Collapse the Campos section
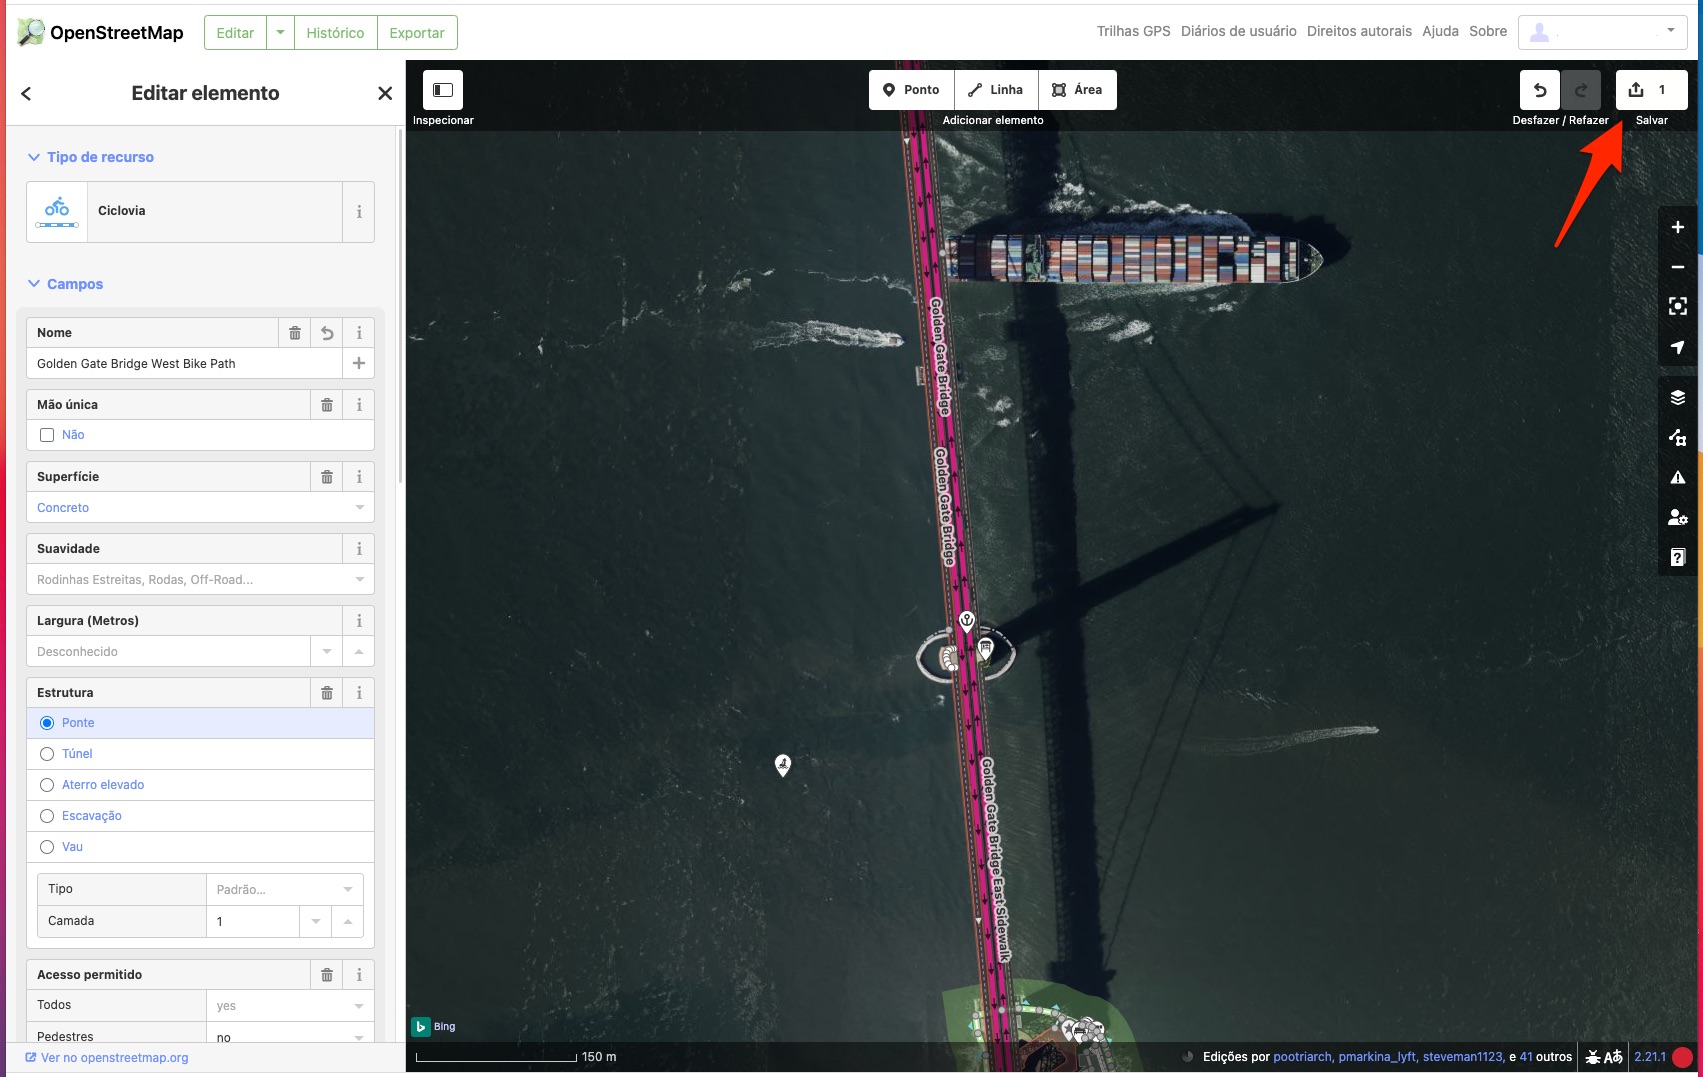This screenshot has width=1703, height=1077. pyautogui.click(x=65, y=284)
